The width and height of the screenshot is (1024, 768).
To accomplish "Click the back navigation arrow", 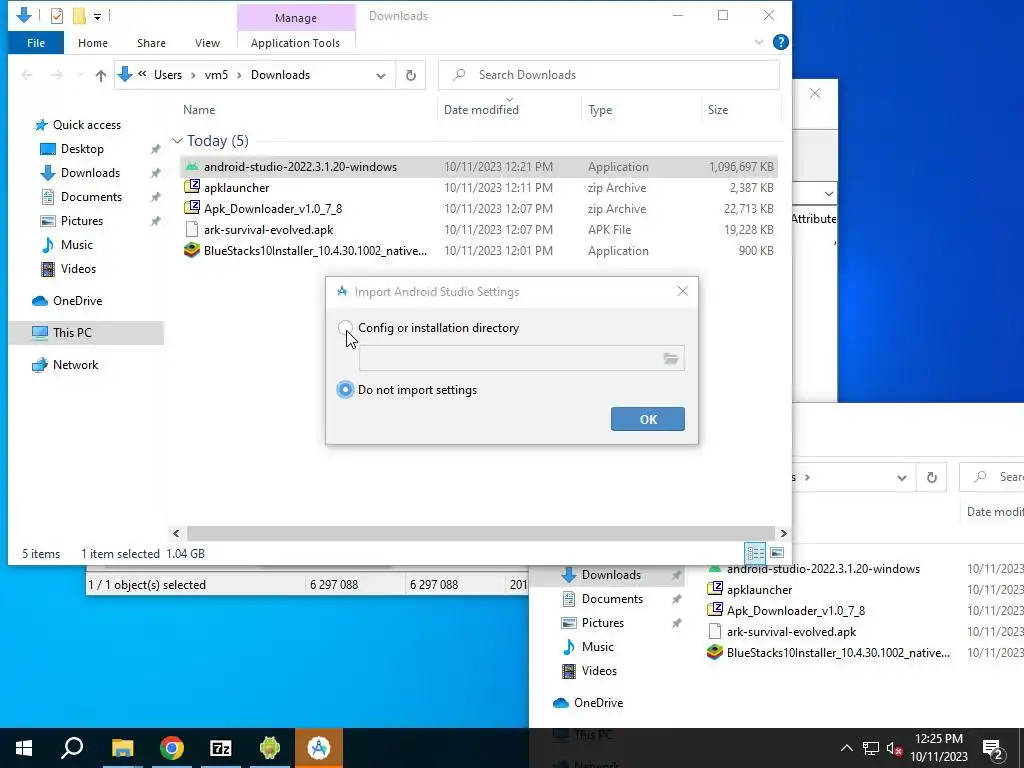I will tap(27, 75).
